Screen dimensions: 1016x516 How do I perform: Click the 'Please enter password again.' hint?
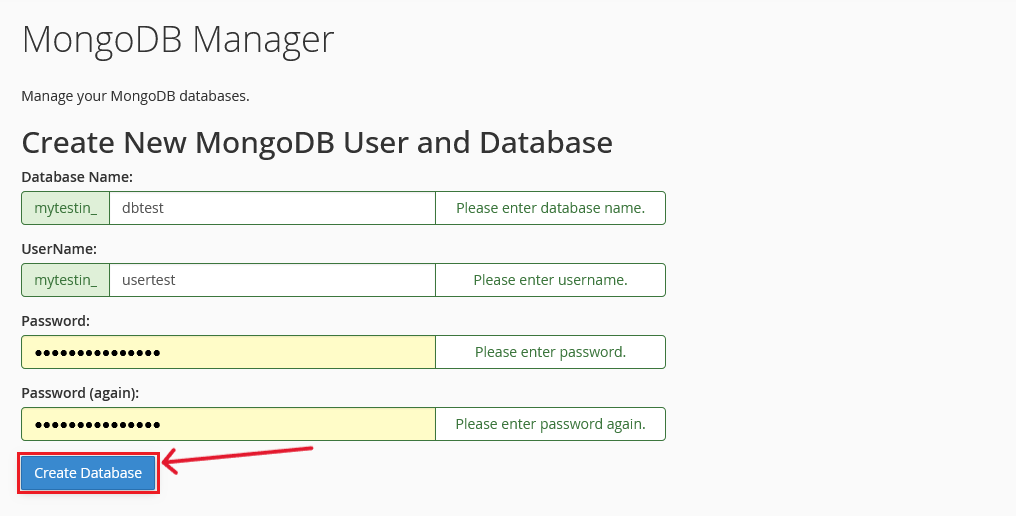[x=550, y=424]
